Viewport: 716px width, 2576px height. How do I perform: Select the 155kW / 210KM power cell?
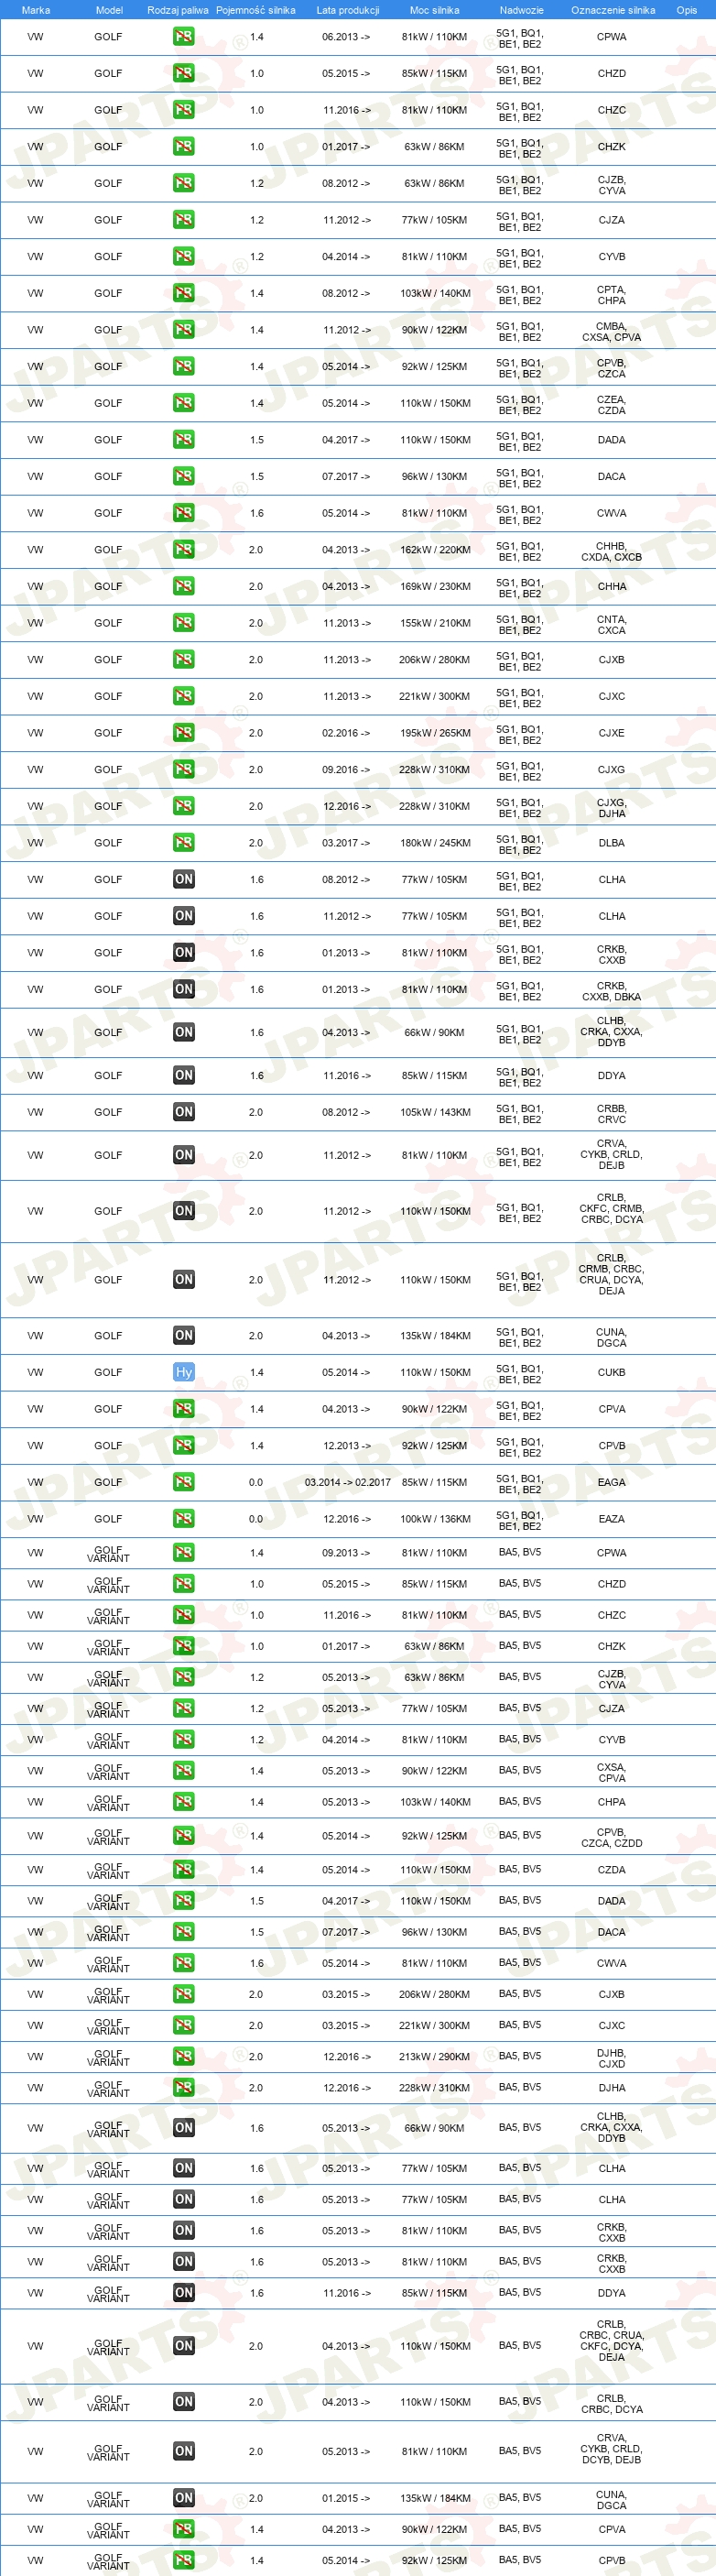[435, 623]
